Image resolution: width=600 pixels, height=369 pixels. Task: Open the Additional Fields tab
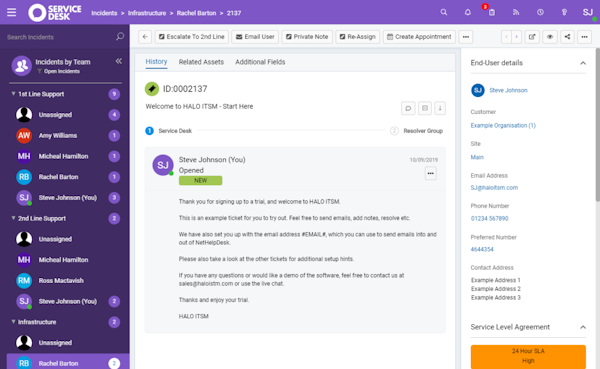point(260,62)
